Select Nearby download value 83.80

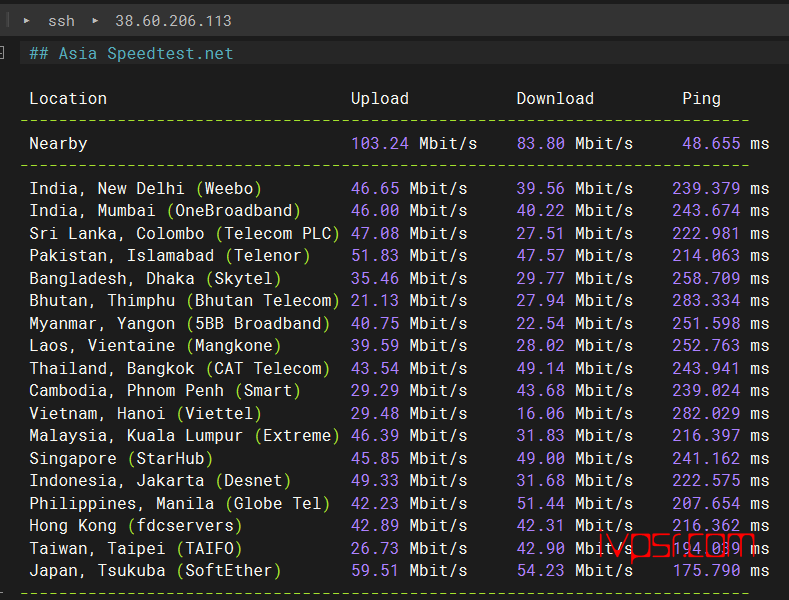pos(540,143)
